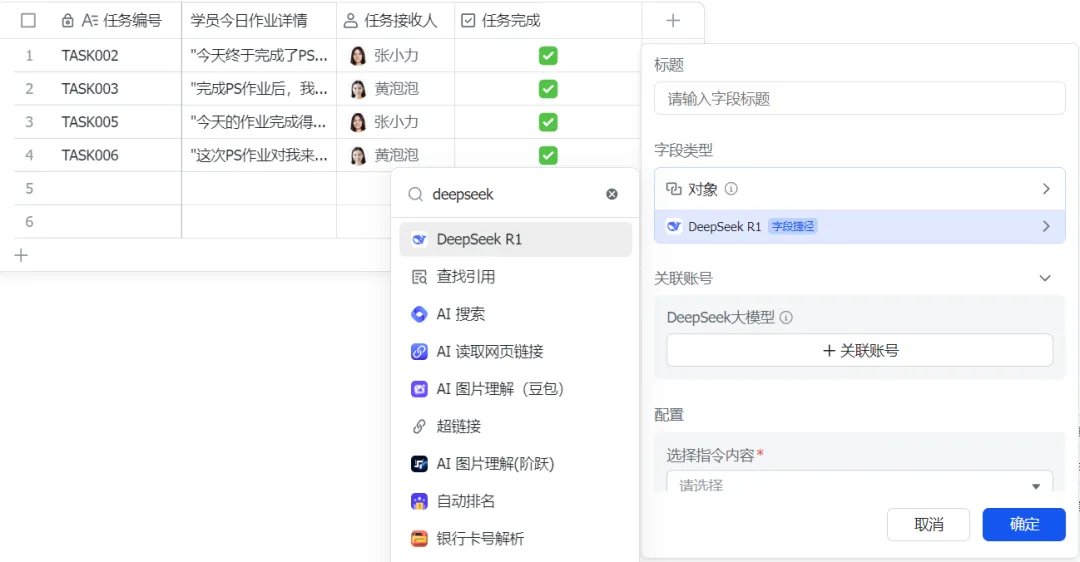Screen dimensions: 1080x562
Task: Click the + 关联账号 button
Action: tap(860, 351)
